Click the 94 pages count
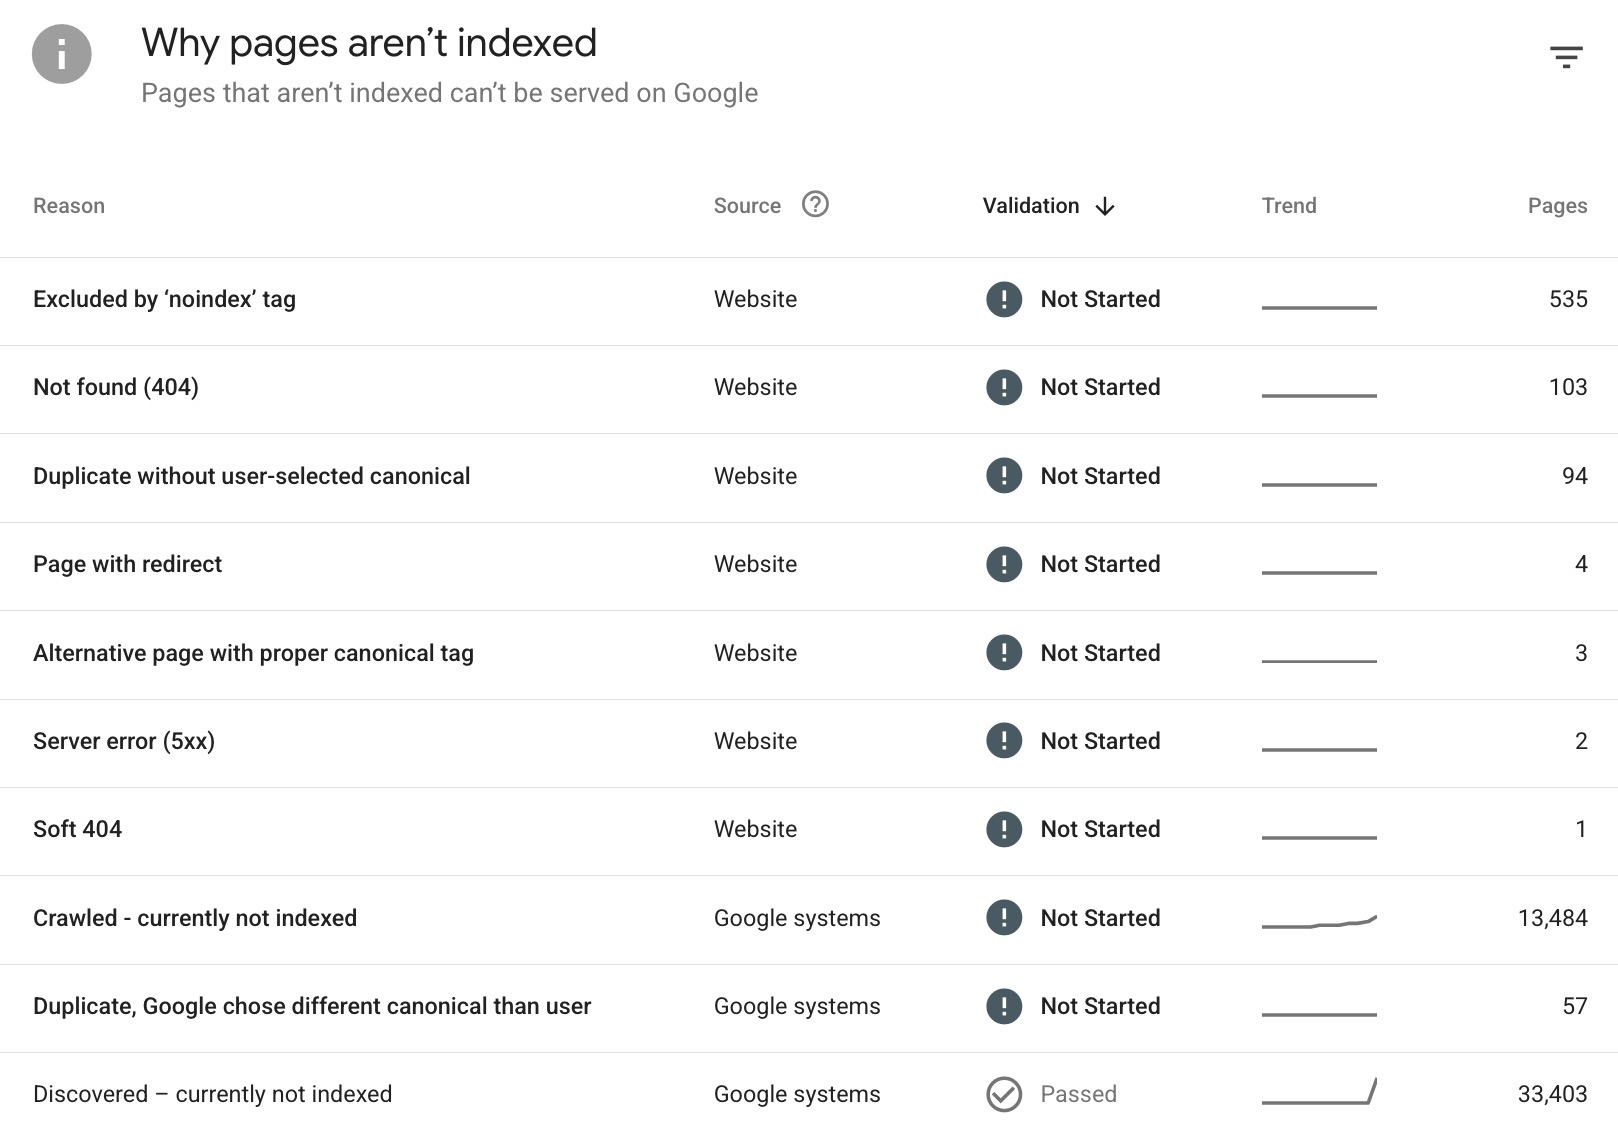 point(1575,476)
